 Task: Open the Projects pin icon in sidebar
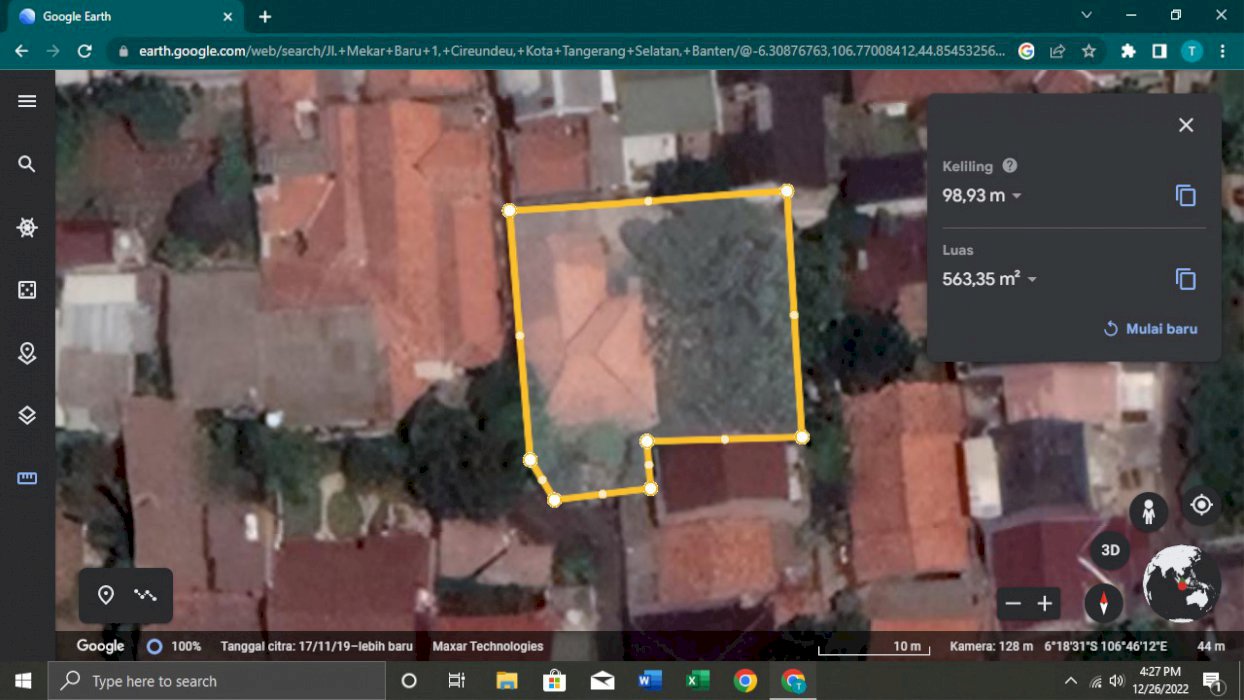(x=27, y=353)
